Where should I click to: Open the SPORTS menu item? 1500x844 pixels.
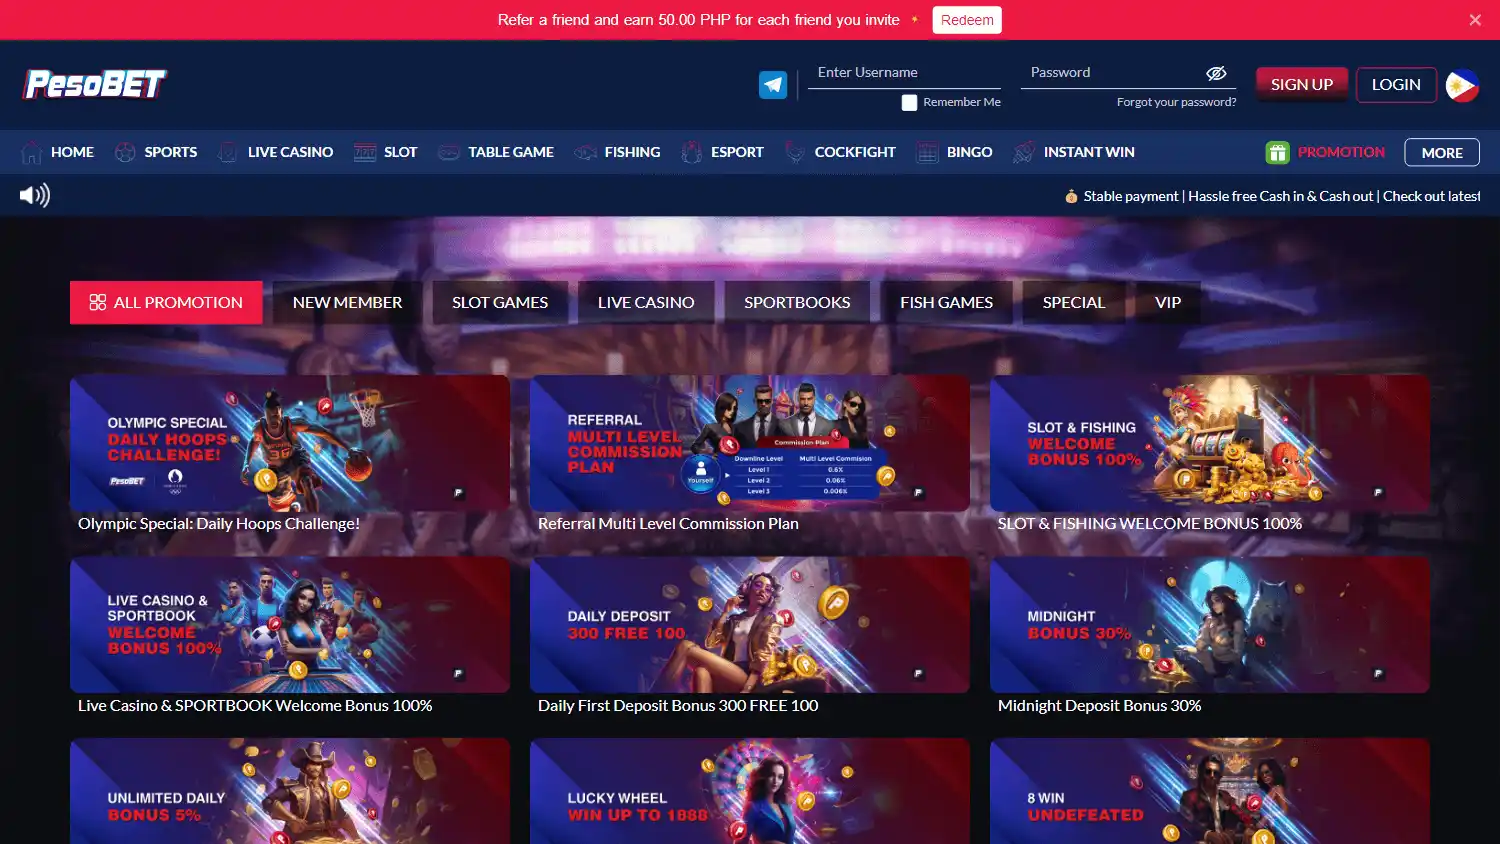[x=171, y=152]
